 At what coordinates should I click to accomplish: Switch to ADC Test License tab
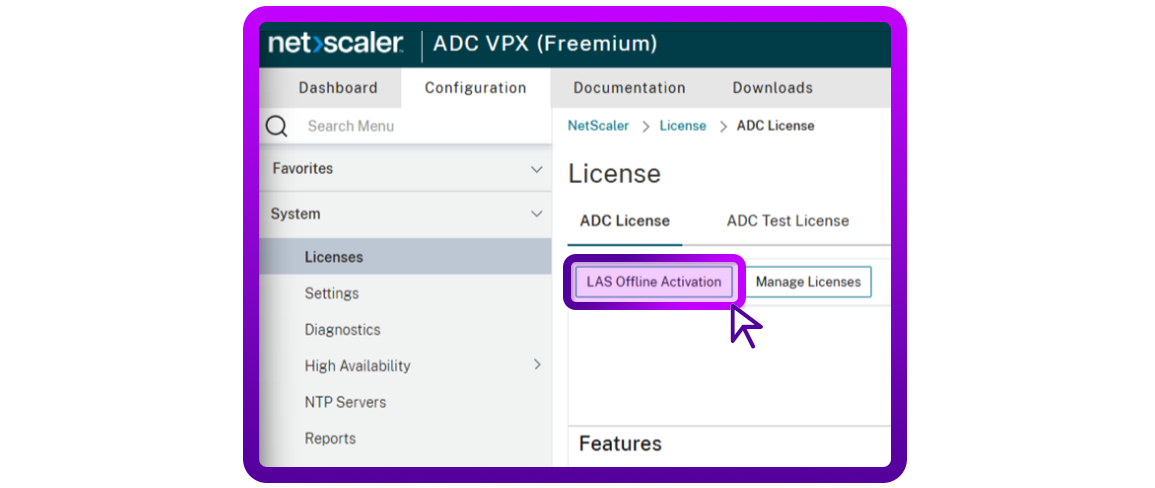click(787, 221)
